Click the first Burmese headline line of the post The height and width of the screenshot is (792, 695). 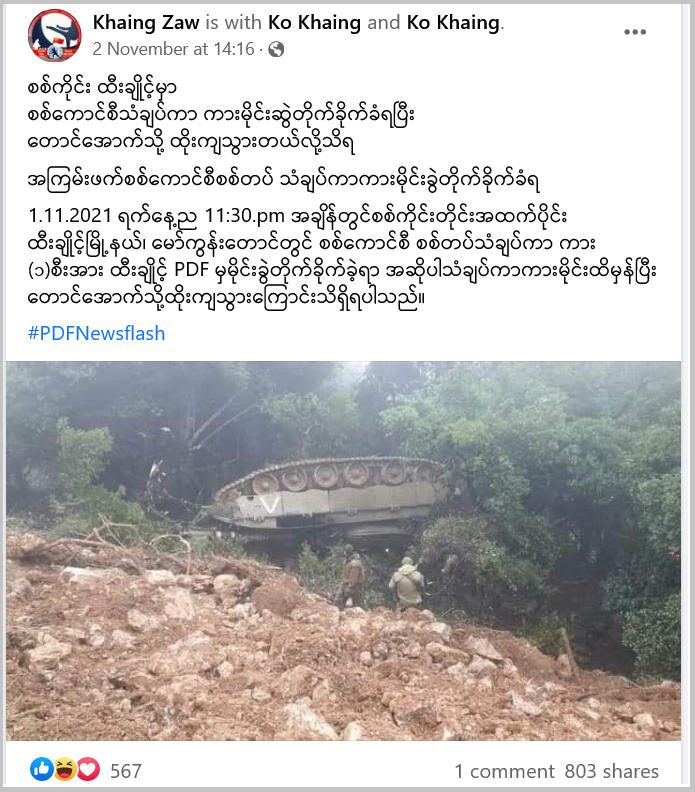[x=102, y=88]
